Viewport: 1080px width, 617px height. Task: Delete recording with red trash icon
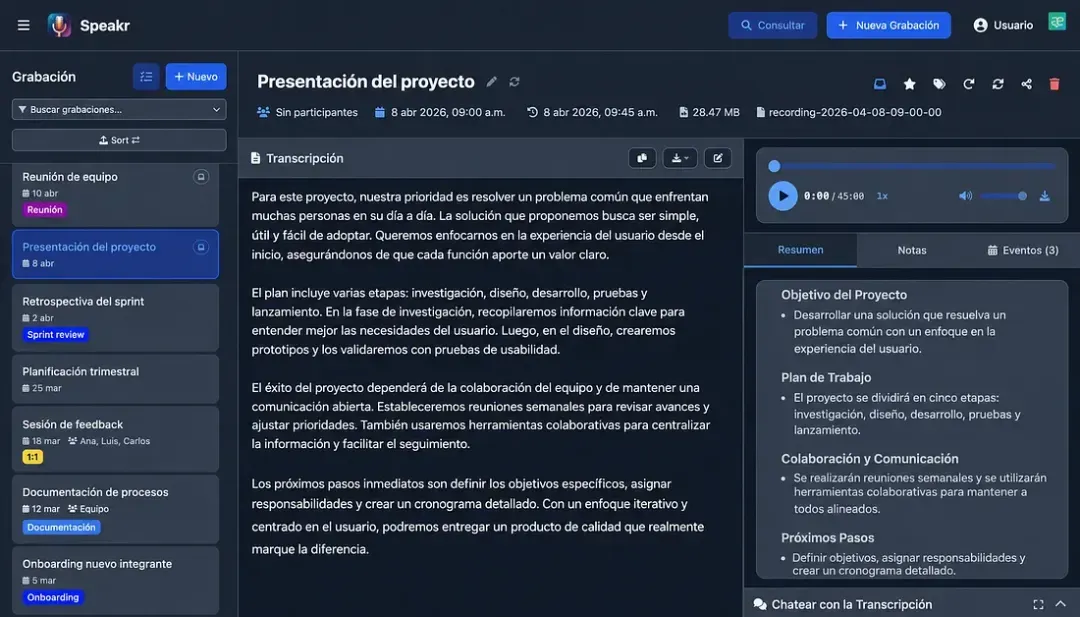1054,84
